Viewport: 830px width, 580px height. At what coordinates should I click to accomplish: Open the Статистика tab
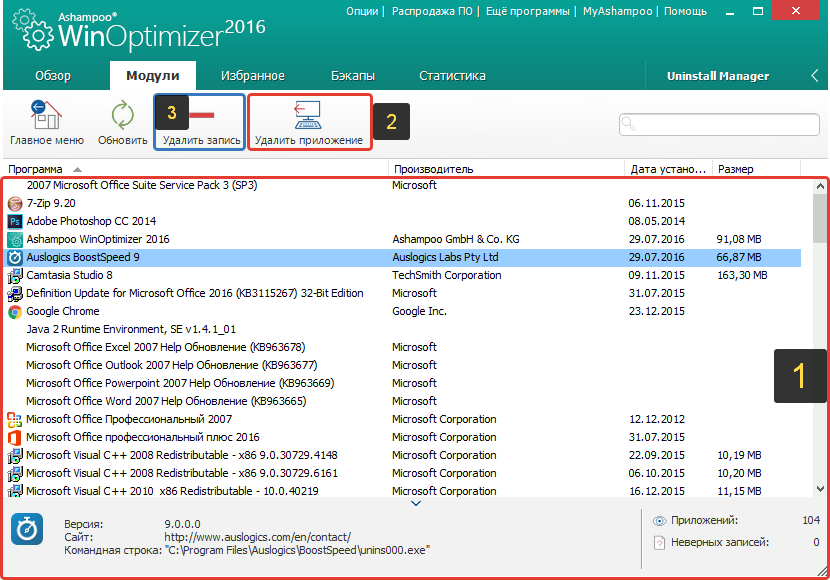(x=453, y=76)
